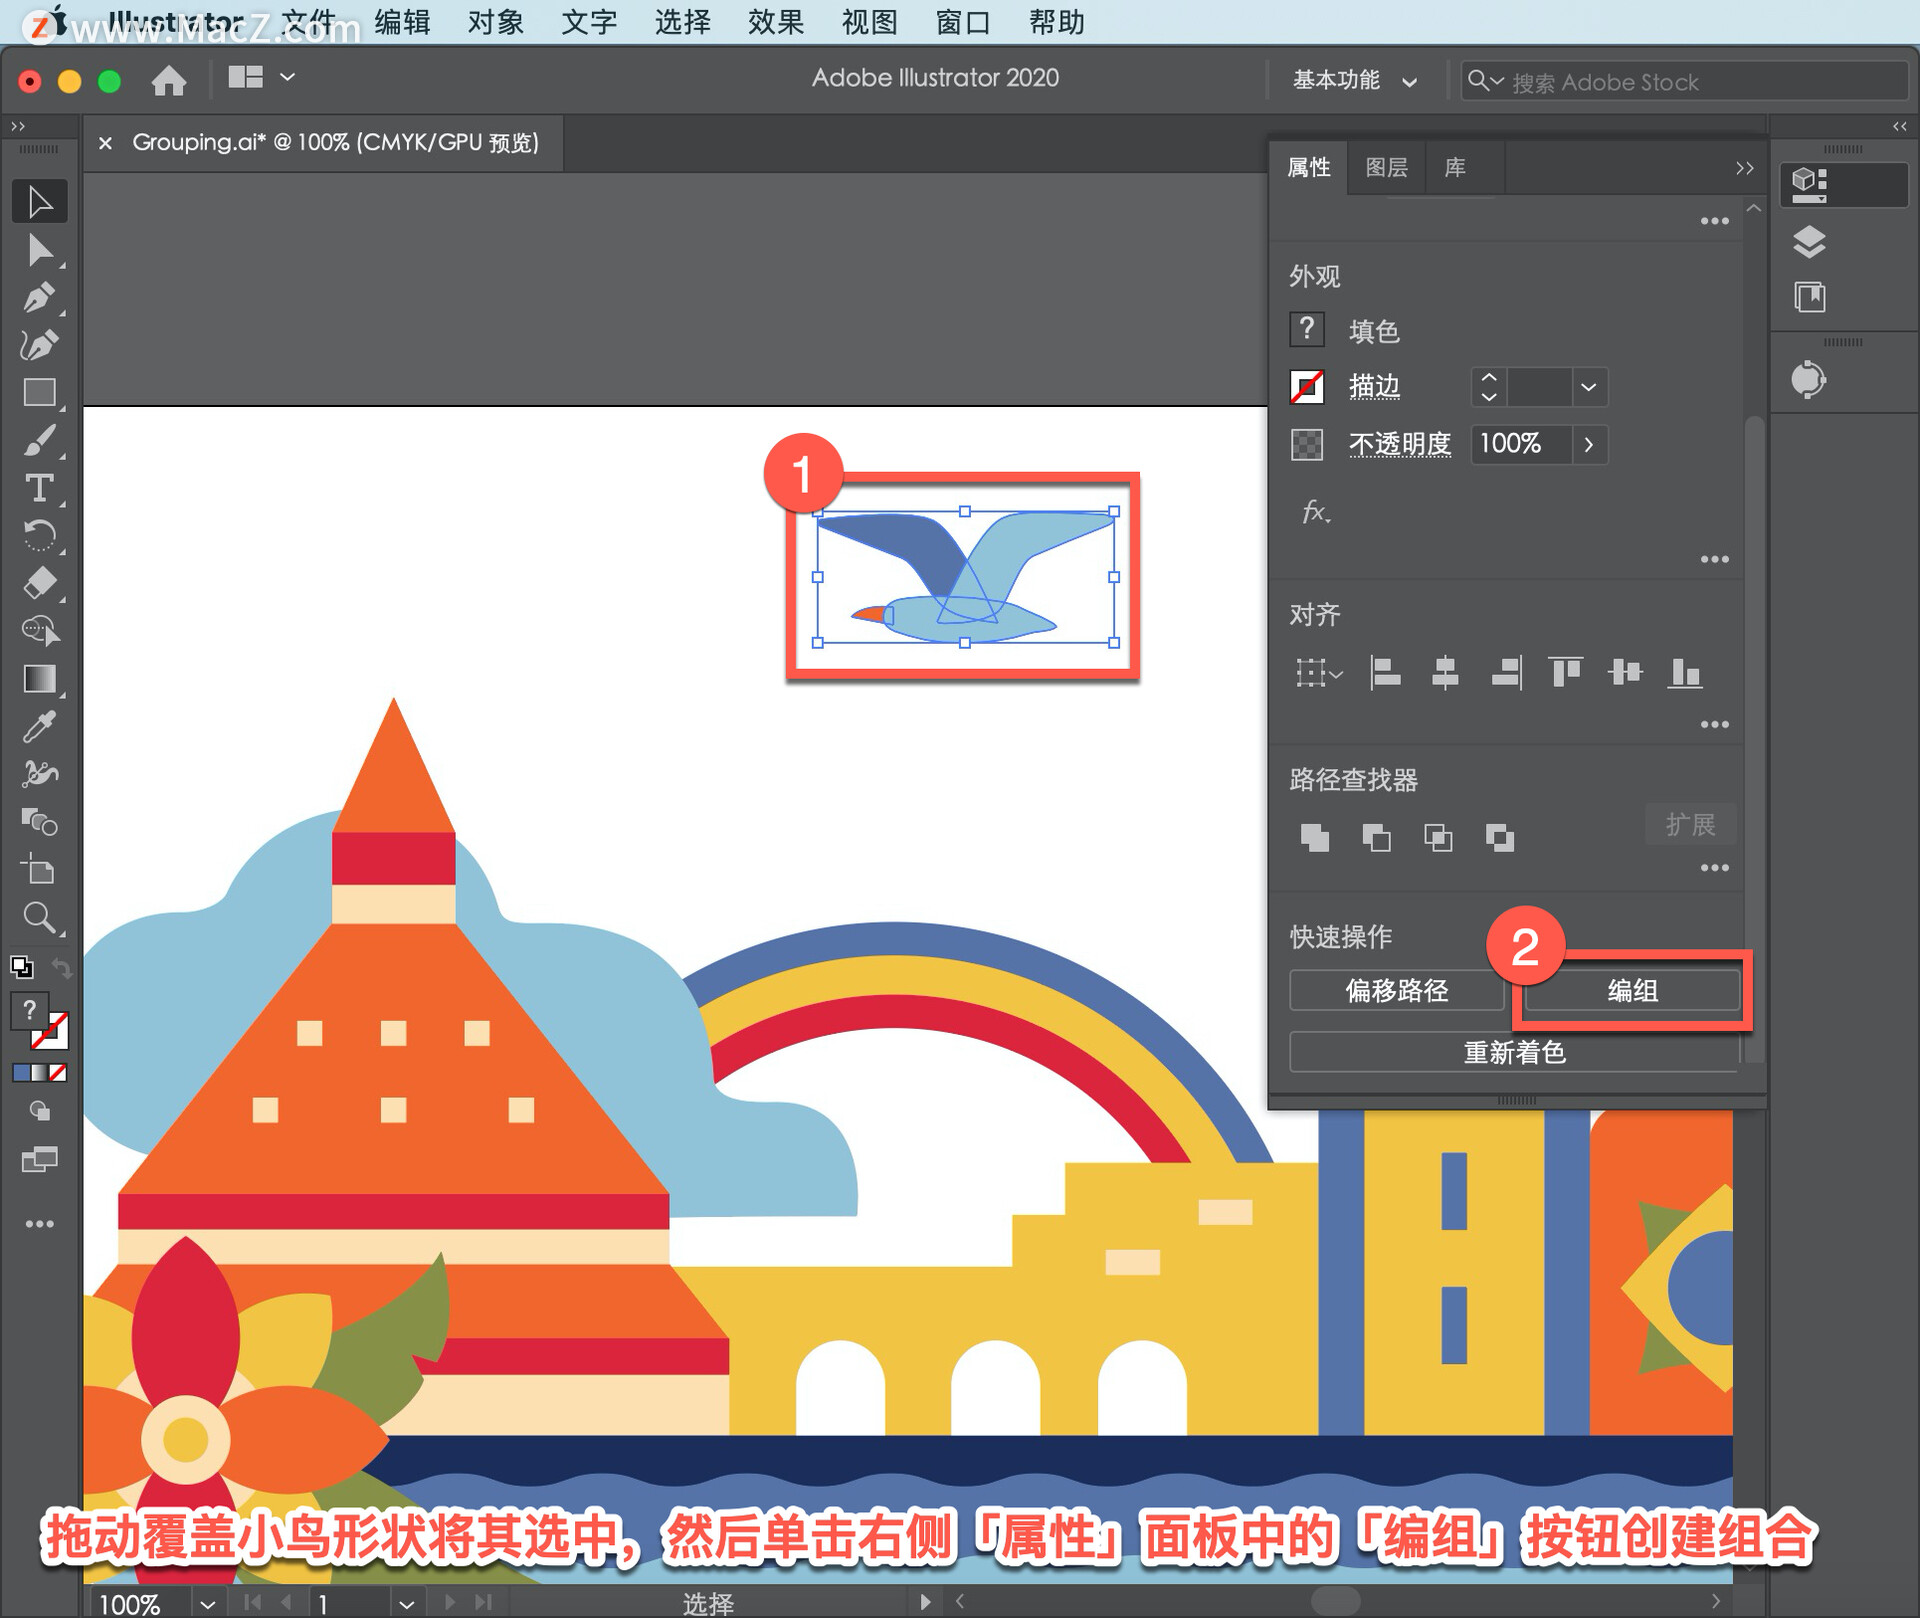Open the 文字 menu
This screenshot has width=1920, height=1618.
coord(589,22)
